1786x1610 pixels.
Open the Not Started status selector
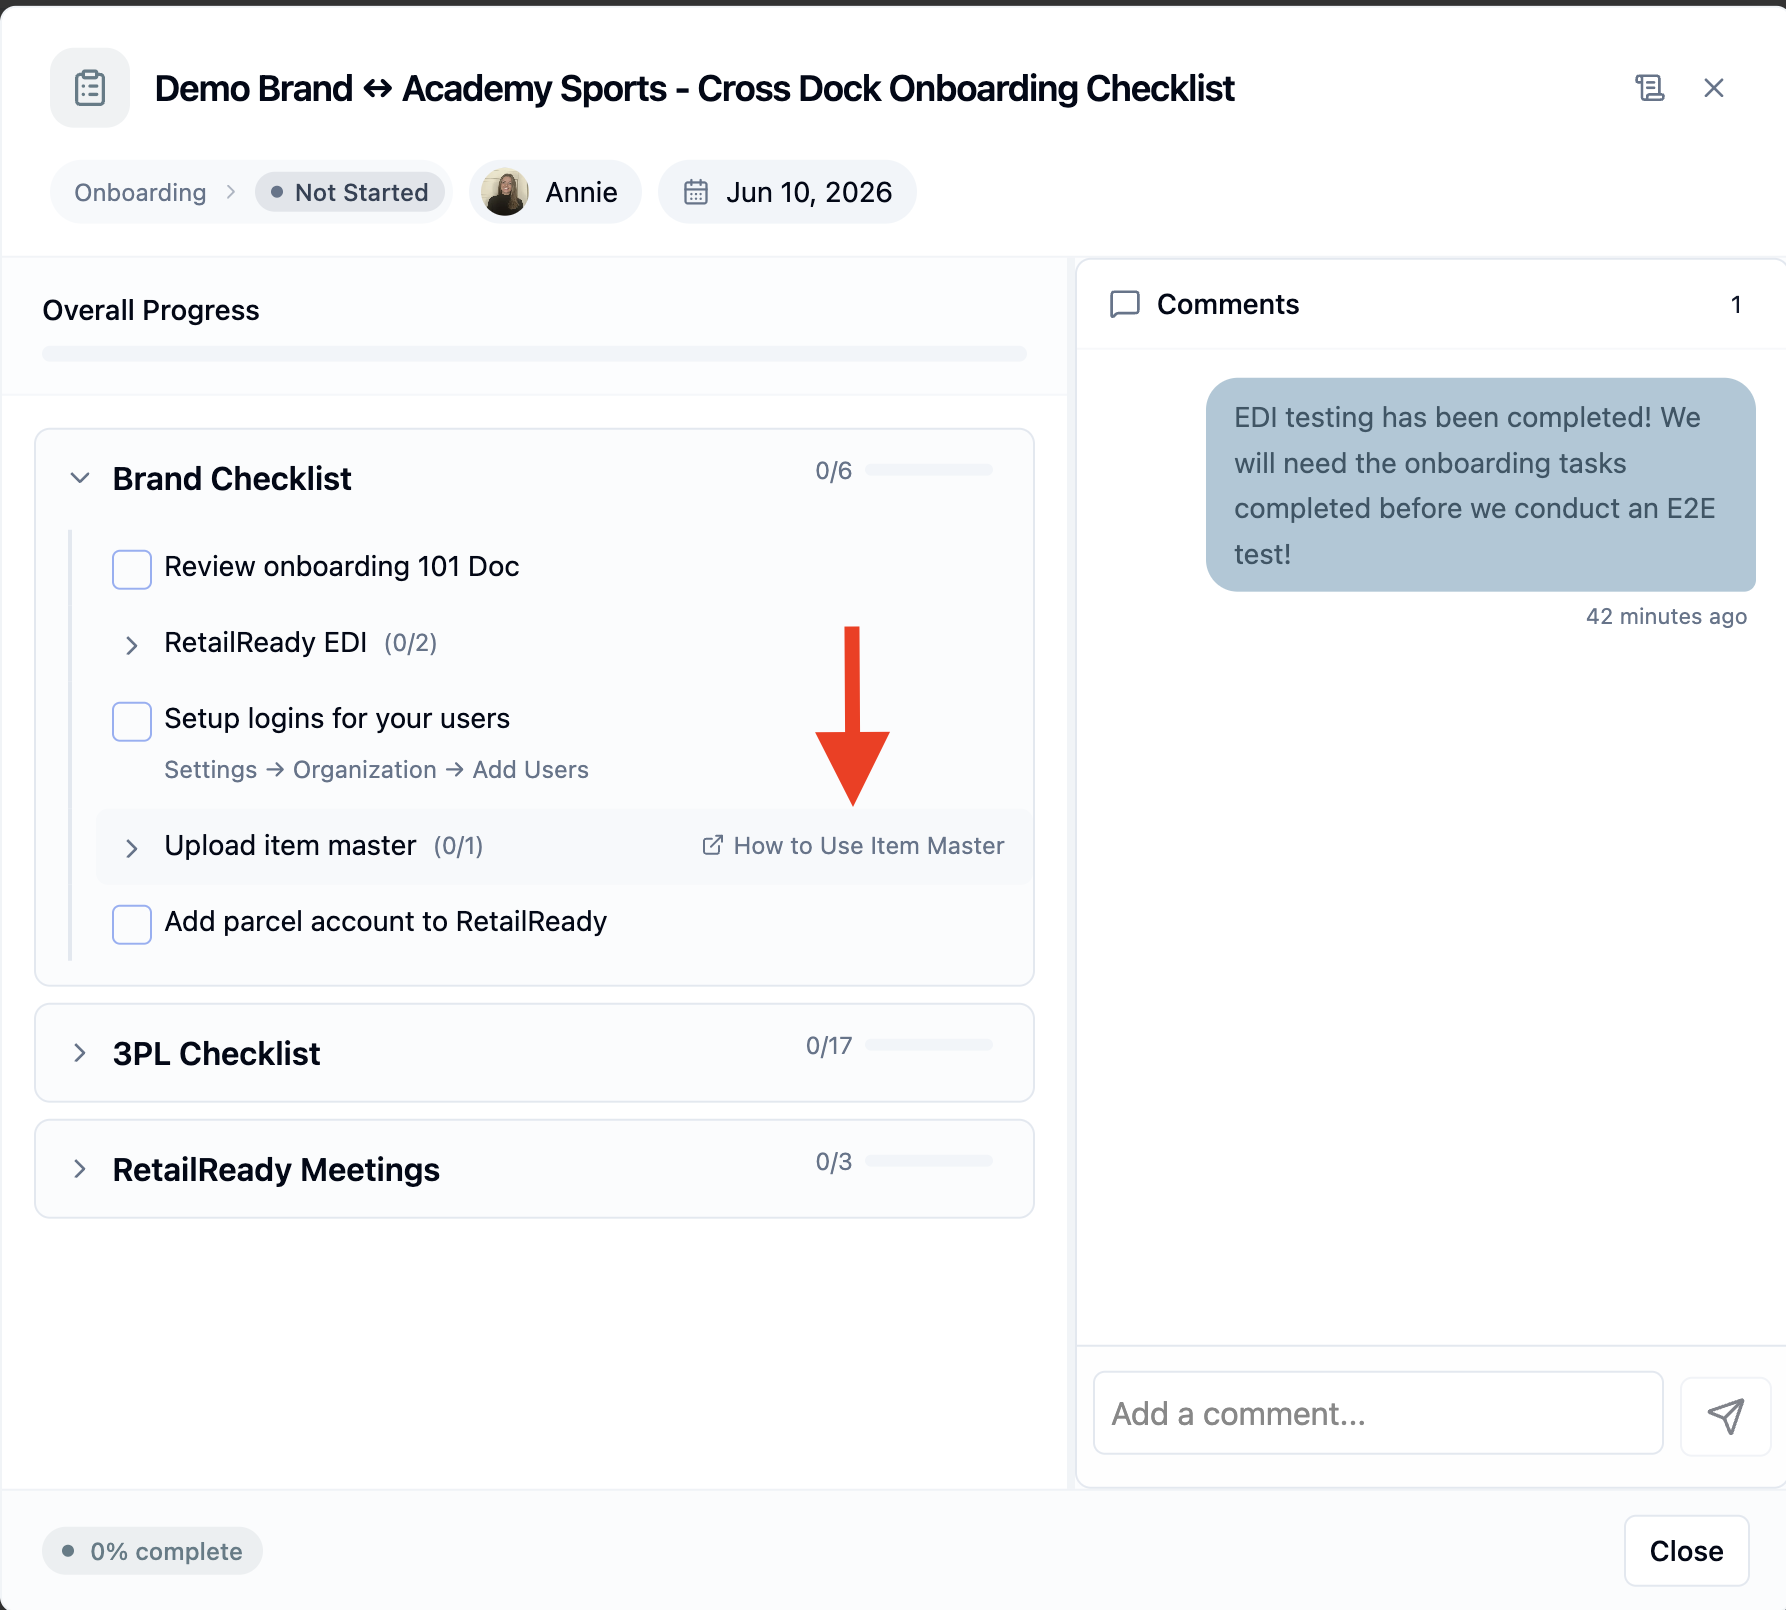coord(350,192)
